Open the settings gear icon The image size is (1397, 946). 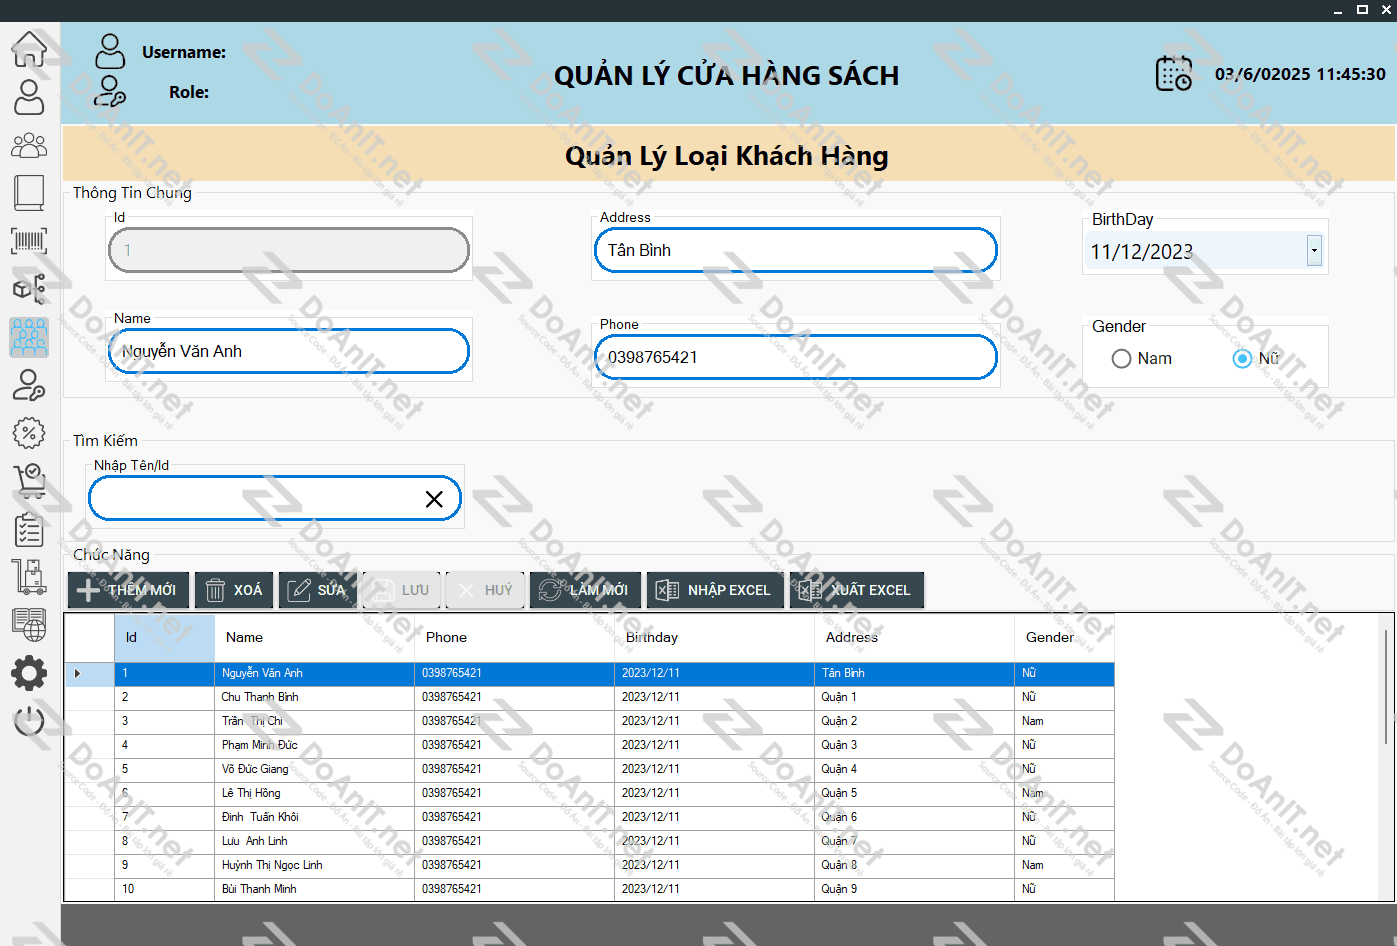pos(29,673)
